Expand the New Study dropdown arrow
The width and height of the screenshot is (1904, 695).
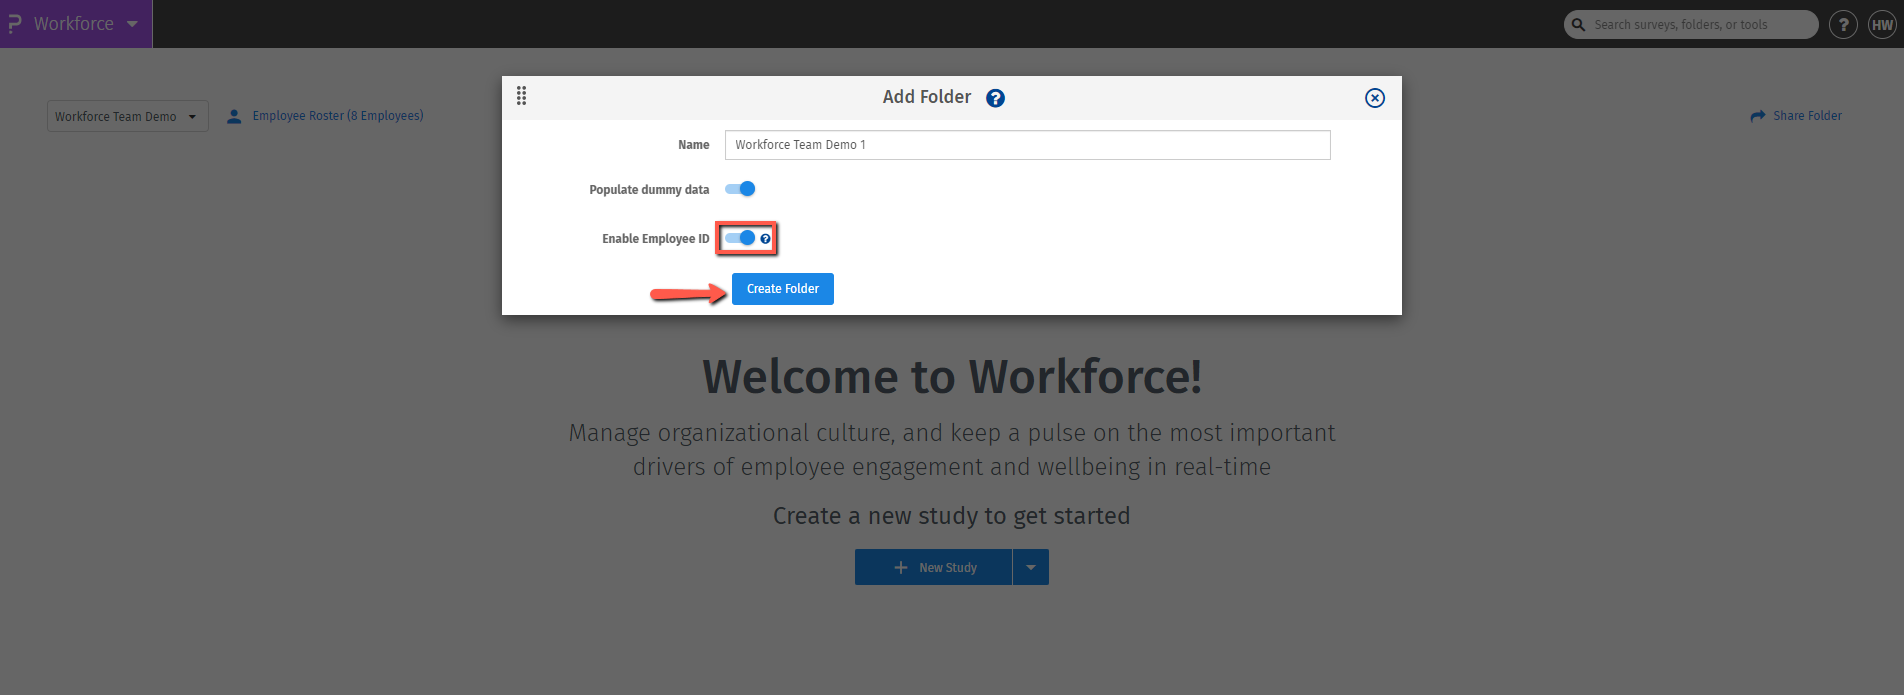(1031, 567)
